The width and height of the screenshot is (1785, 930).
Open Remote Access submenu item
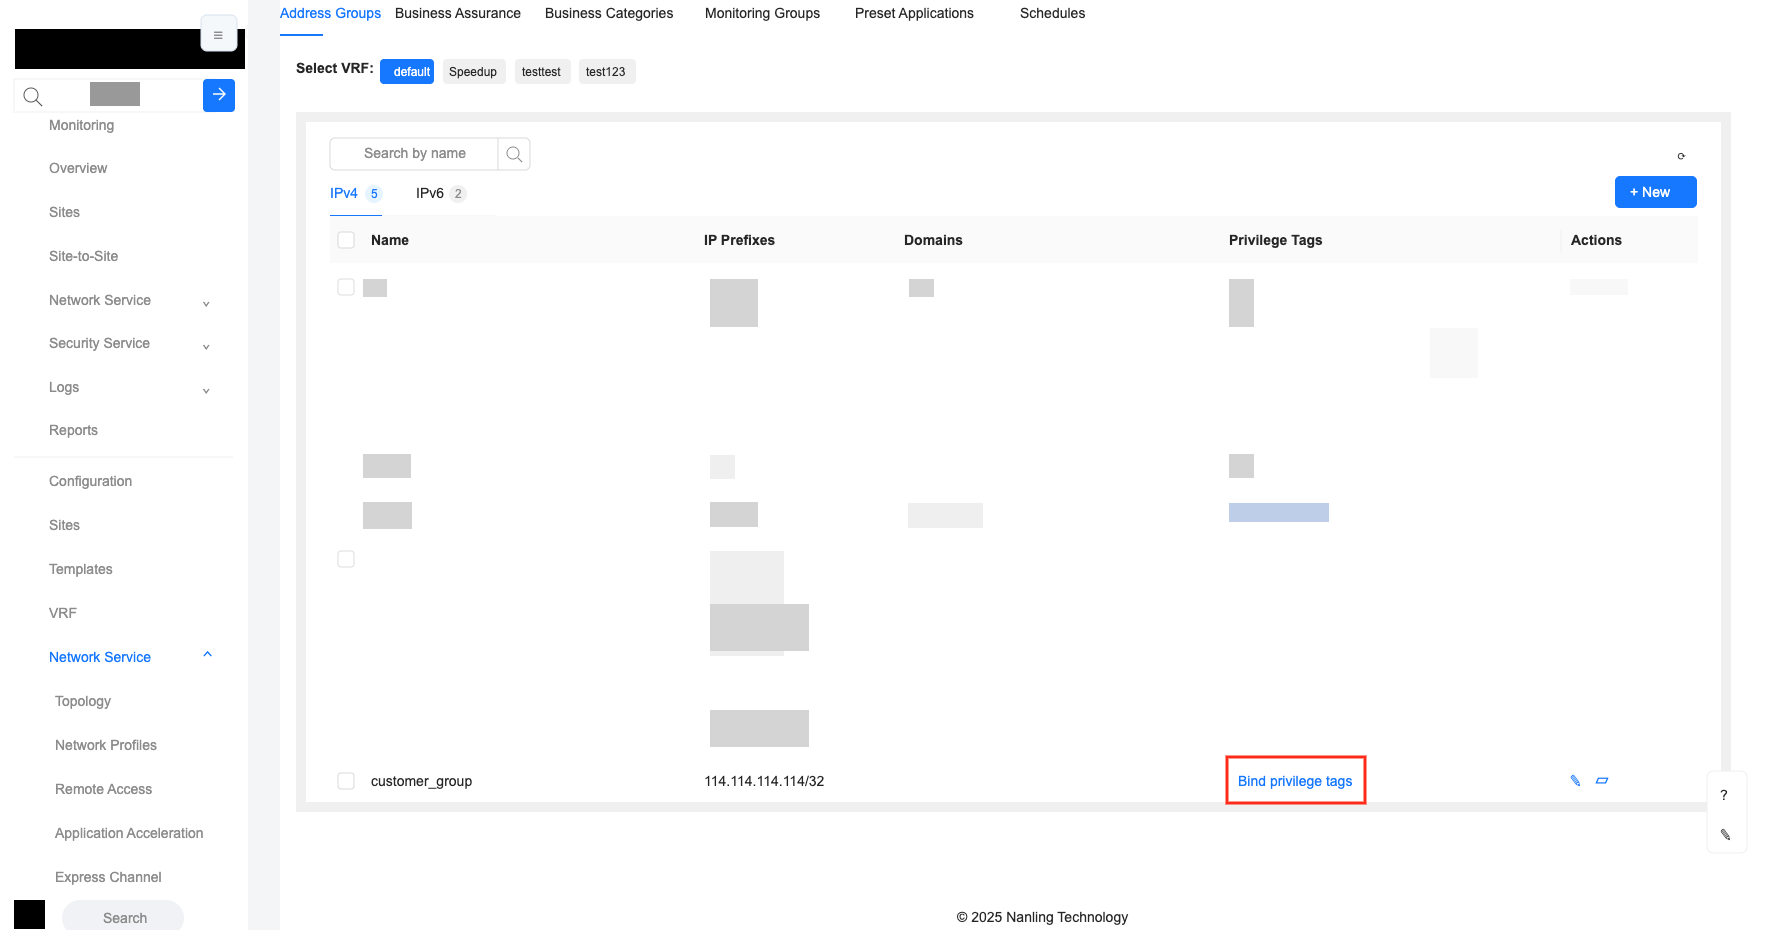[x=103, y=789]
